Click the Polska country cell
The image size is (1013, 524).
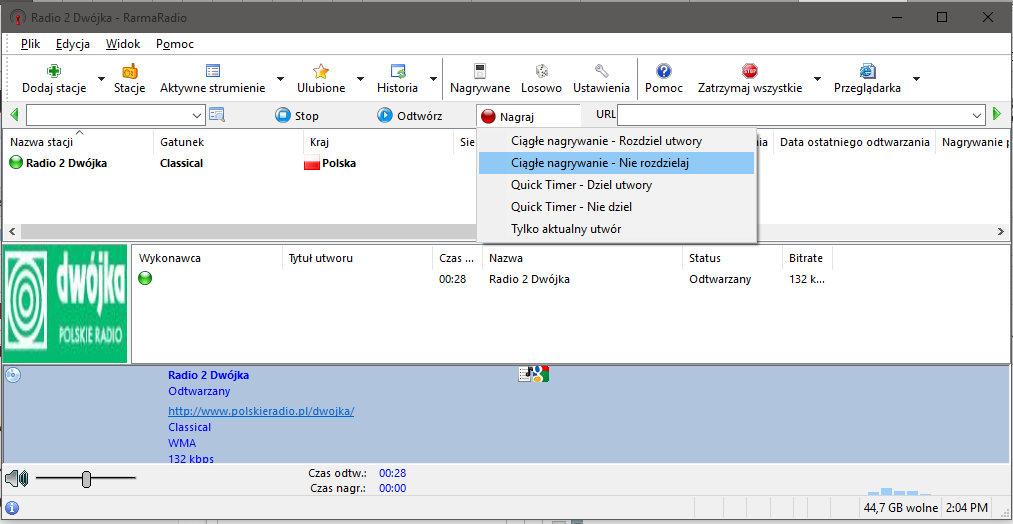tap(330, 163)
